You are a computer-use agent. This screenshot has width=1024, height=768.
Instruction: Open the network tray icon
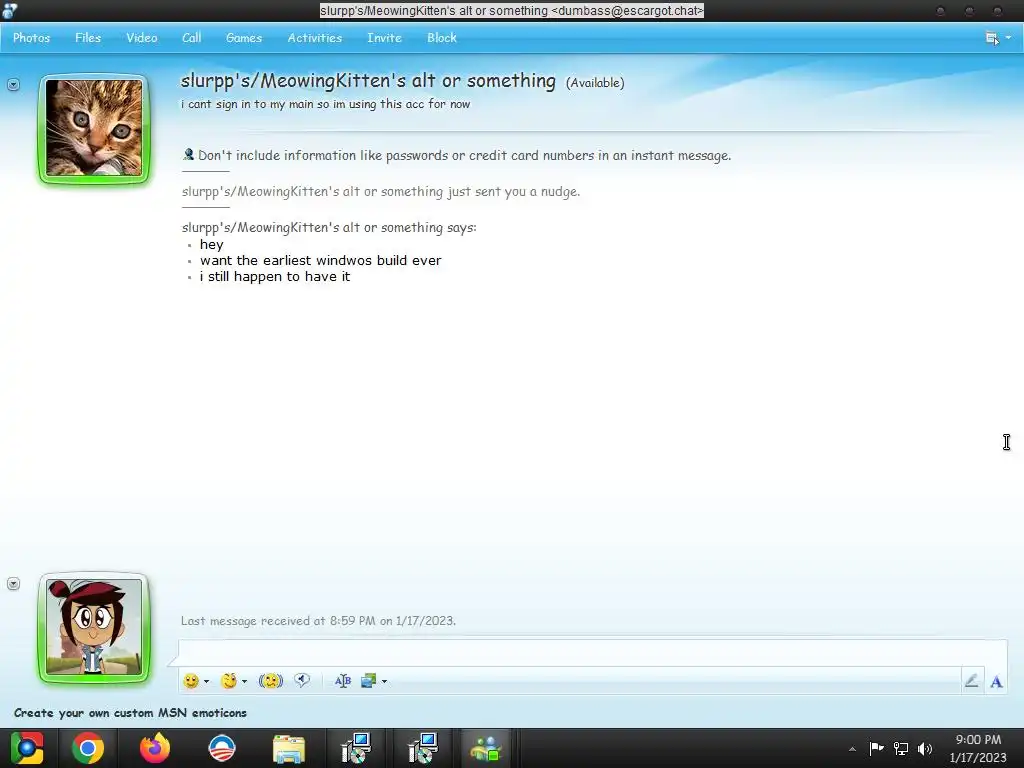[901, 748]
